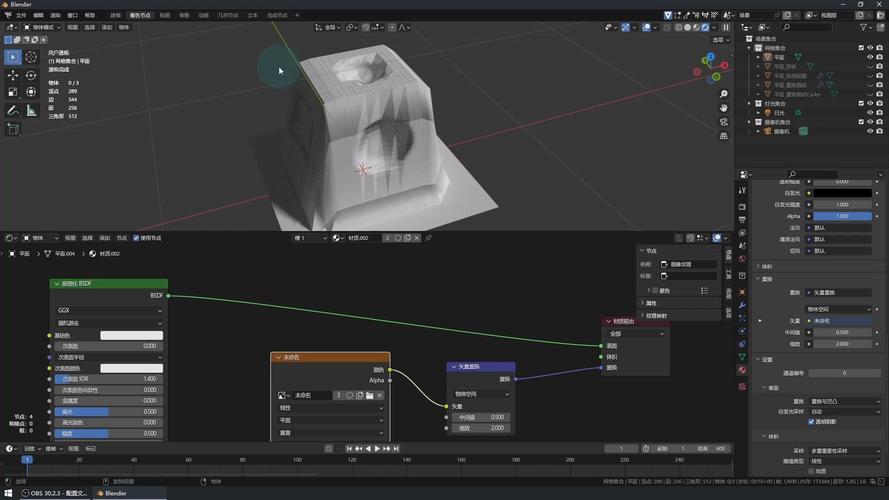Pause viewport render preview
Viewport: 889px width, 500px height.
click(x=726, y=27)
